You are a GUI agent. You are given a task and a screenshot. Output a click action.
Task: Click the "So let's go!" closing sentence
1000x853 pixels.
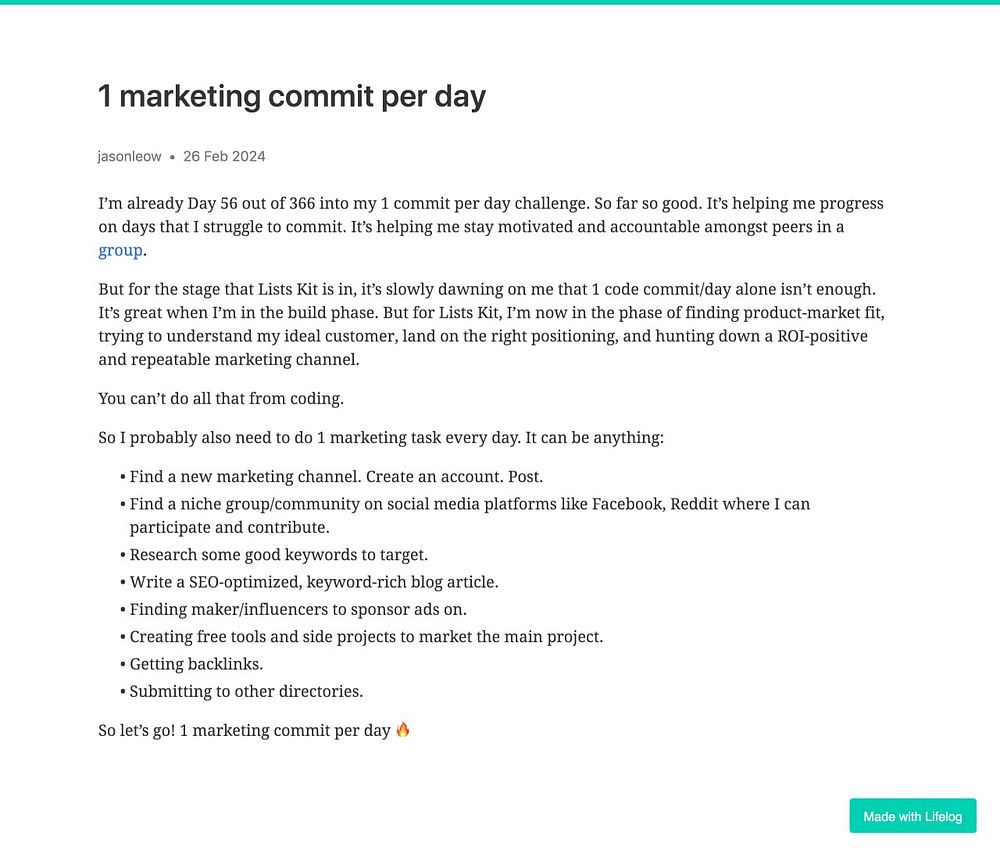(244, 730)
